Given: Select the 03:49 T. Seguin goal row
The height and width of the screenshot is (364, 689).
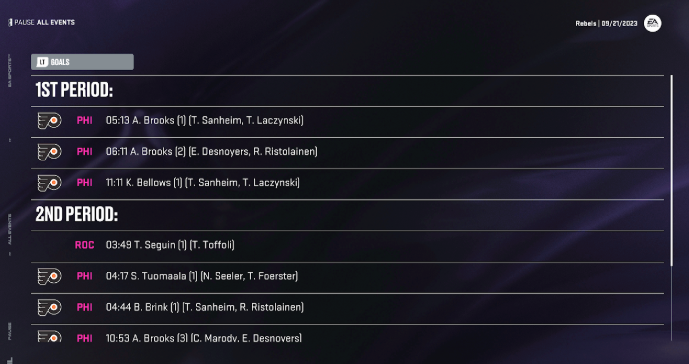Looking at the screenshot, I should 347,245.
